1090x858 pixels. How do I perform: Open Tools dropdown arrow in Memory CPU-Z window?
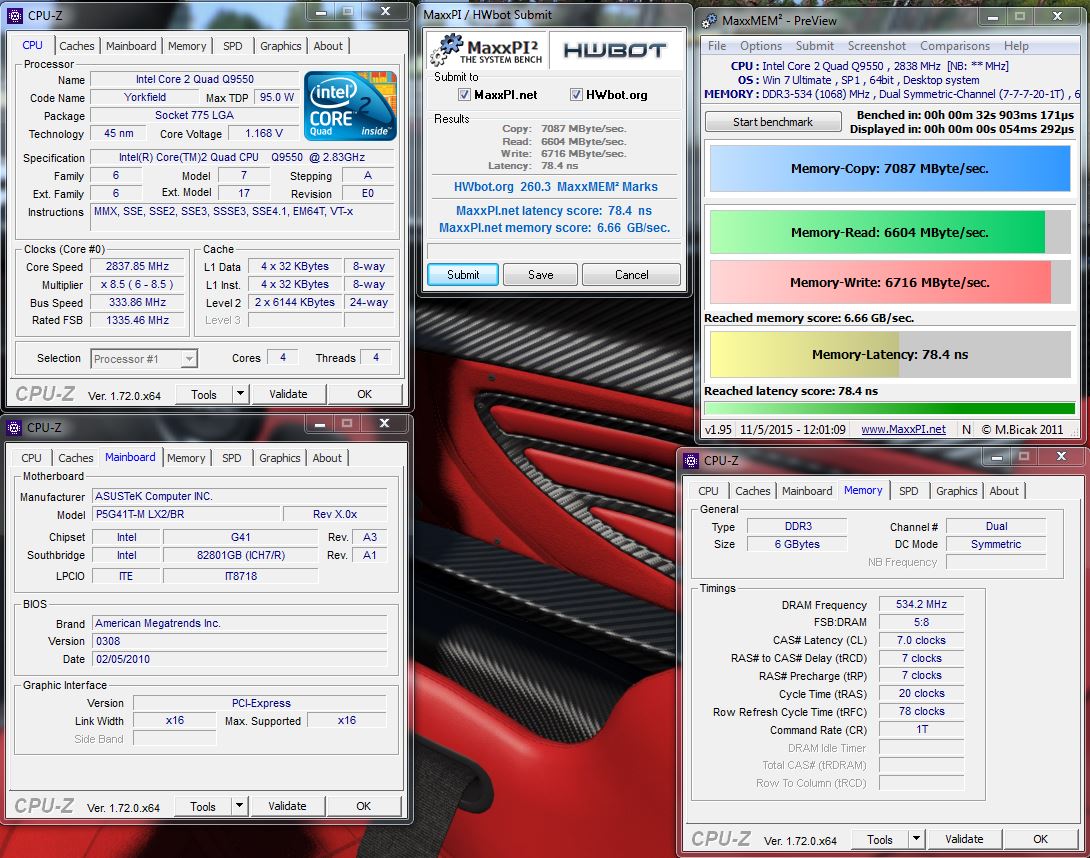coord(916,839)
